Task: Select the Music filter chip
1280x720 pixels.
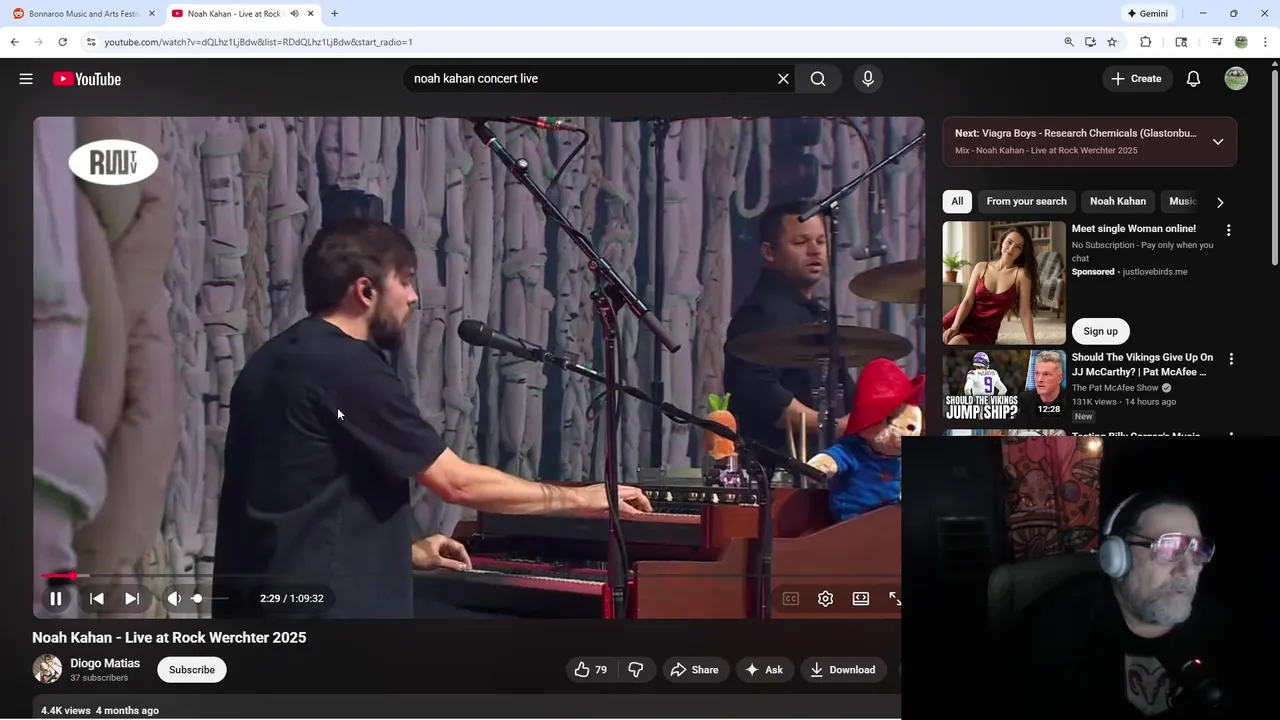Action: [x=1181, y=201]
